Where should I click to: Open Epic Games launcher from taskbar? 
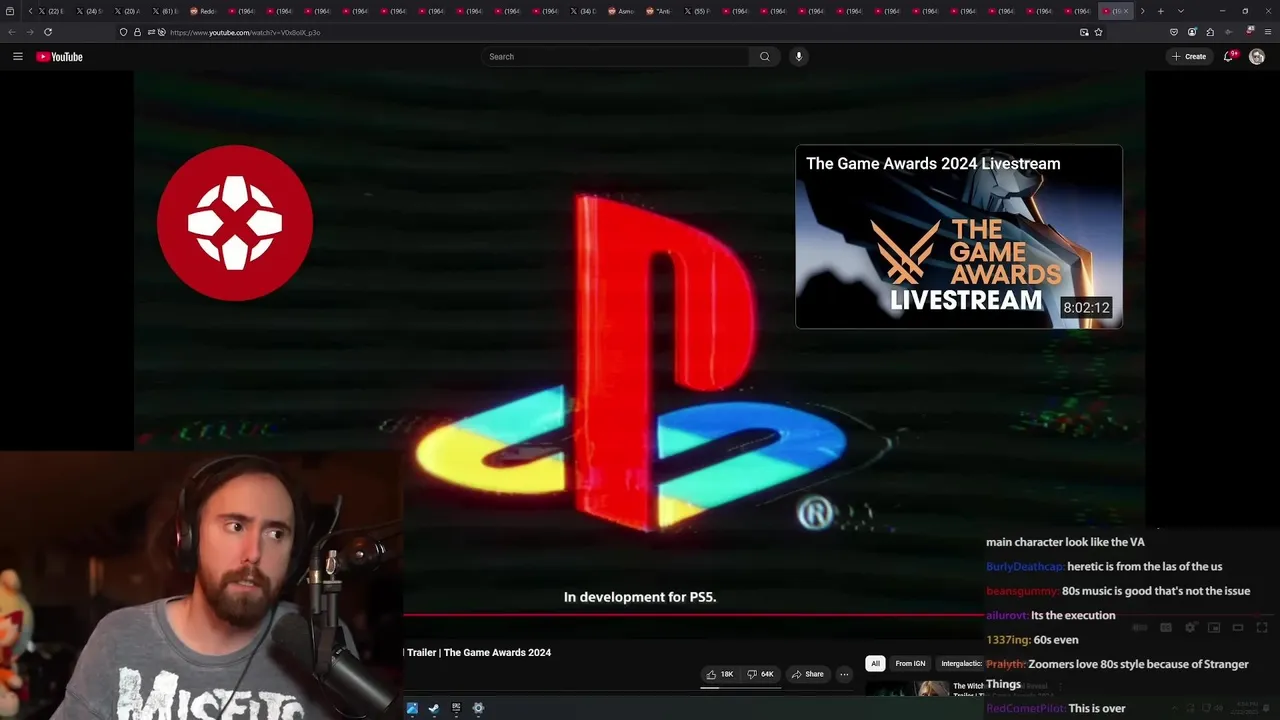456,708
